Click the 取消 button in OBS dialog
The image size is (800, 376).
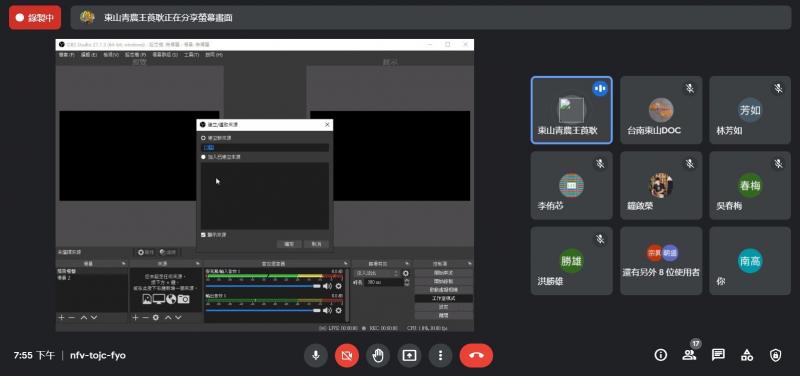[316, 244]
